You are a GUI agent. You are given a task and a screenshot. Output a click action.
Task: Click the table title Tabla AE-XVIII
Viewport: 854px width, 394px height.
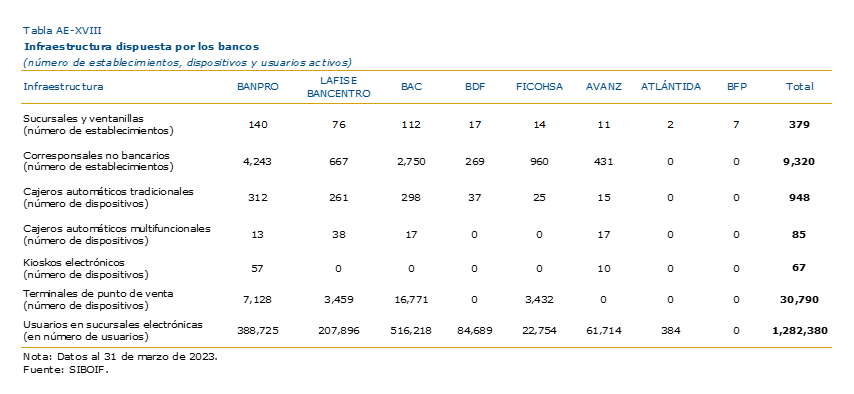point(62,31)
